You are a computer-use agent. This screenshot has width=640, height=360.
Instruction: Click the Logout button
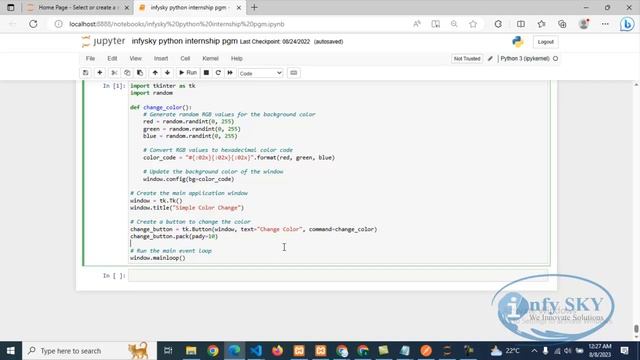click(545, 42)
